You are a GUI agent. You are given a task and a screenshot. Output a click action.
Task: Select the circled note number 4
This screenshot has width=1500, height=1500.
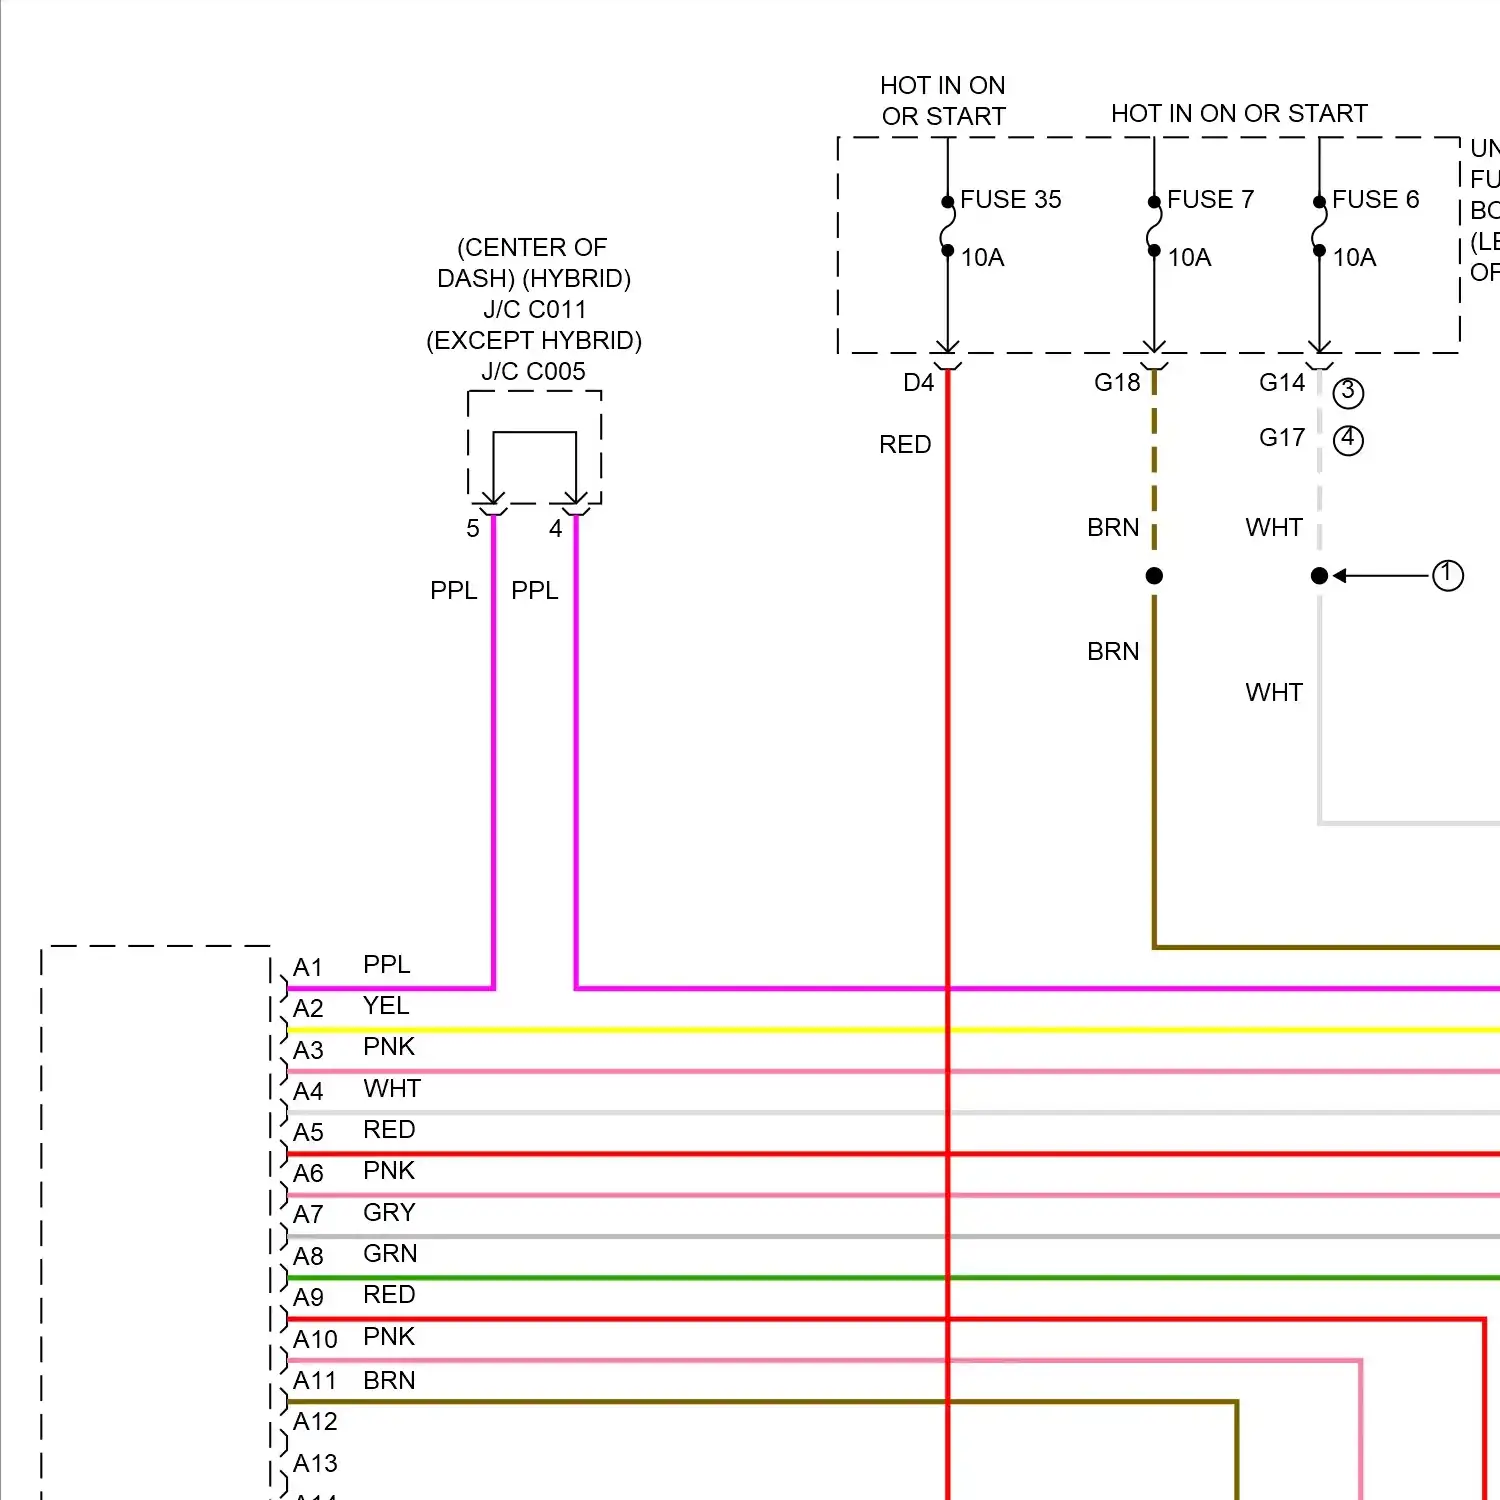(1348, 440)
